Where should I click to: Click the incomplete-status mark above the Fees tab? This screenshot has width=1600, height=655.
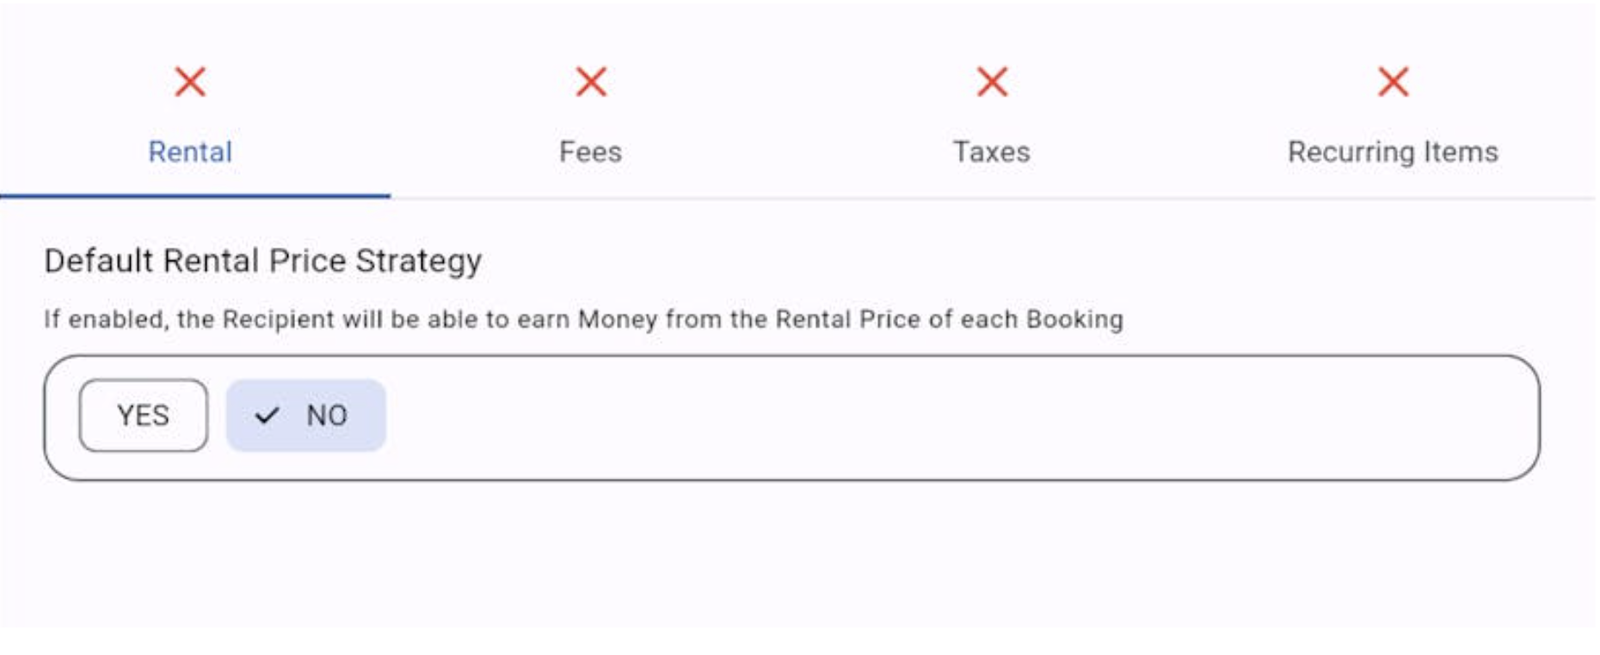(x=591, y=82)
